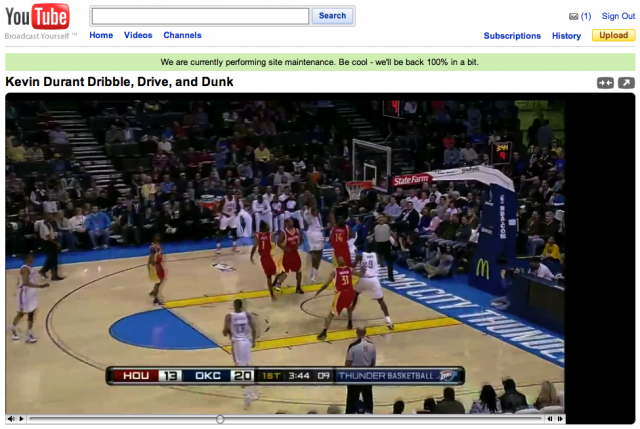Open the Videos tab
Screen dimensions: 640x429
coord(138,35)
